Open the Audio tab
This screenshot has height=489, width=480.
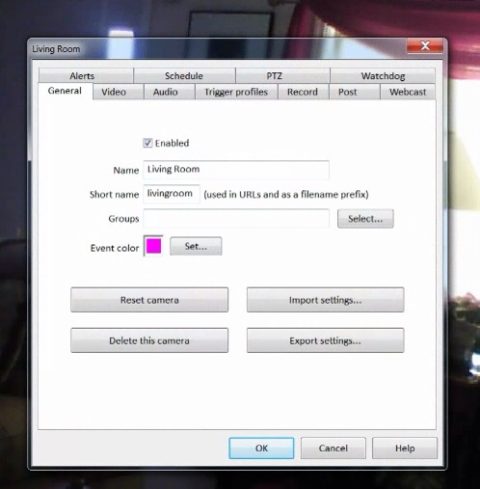click(x=169, y=92)
